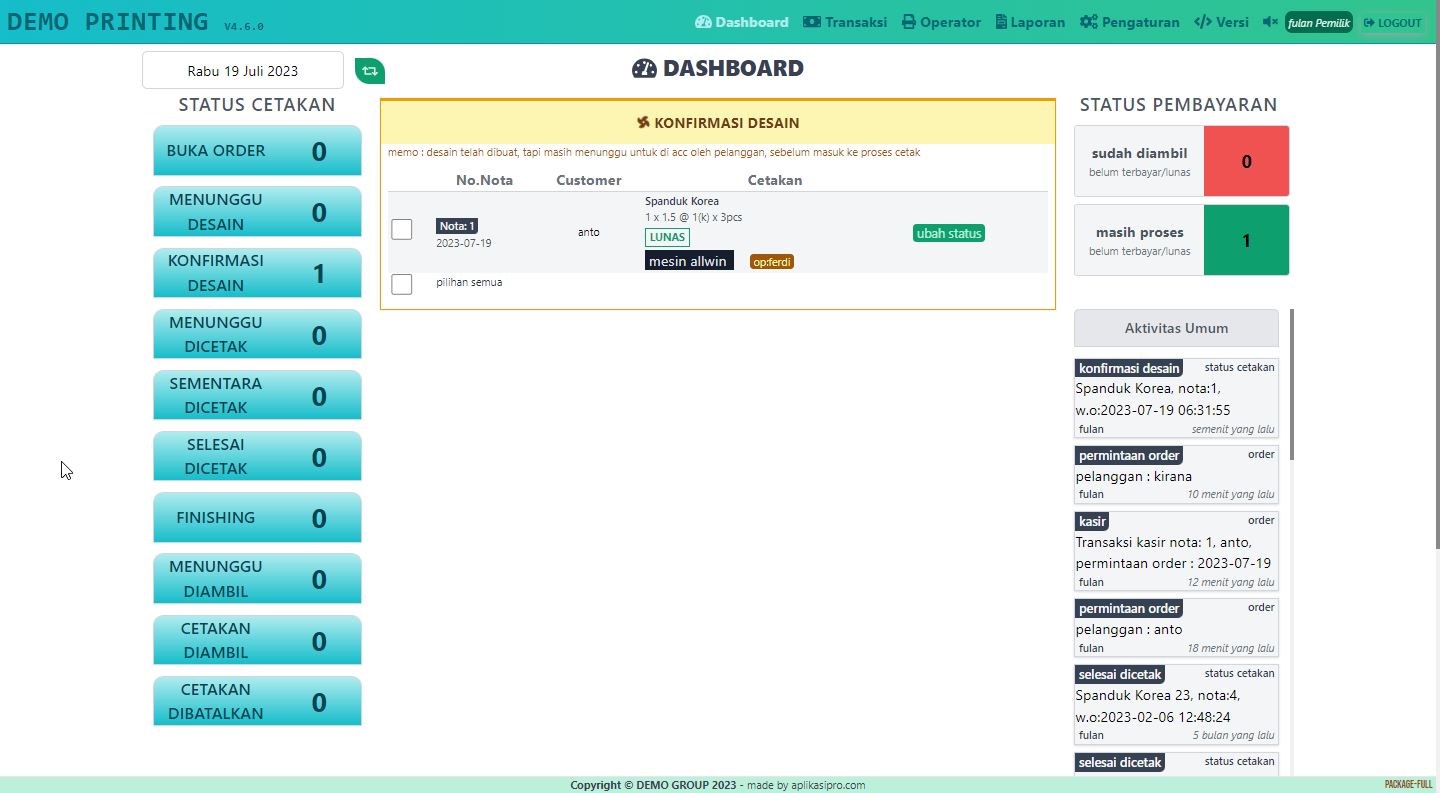Open the date field Rabu 19 Juli 2023
Viewport: 1440px width, 793px height.
point(243,71)
